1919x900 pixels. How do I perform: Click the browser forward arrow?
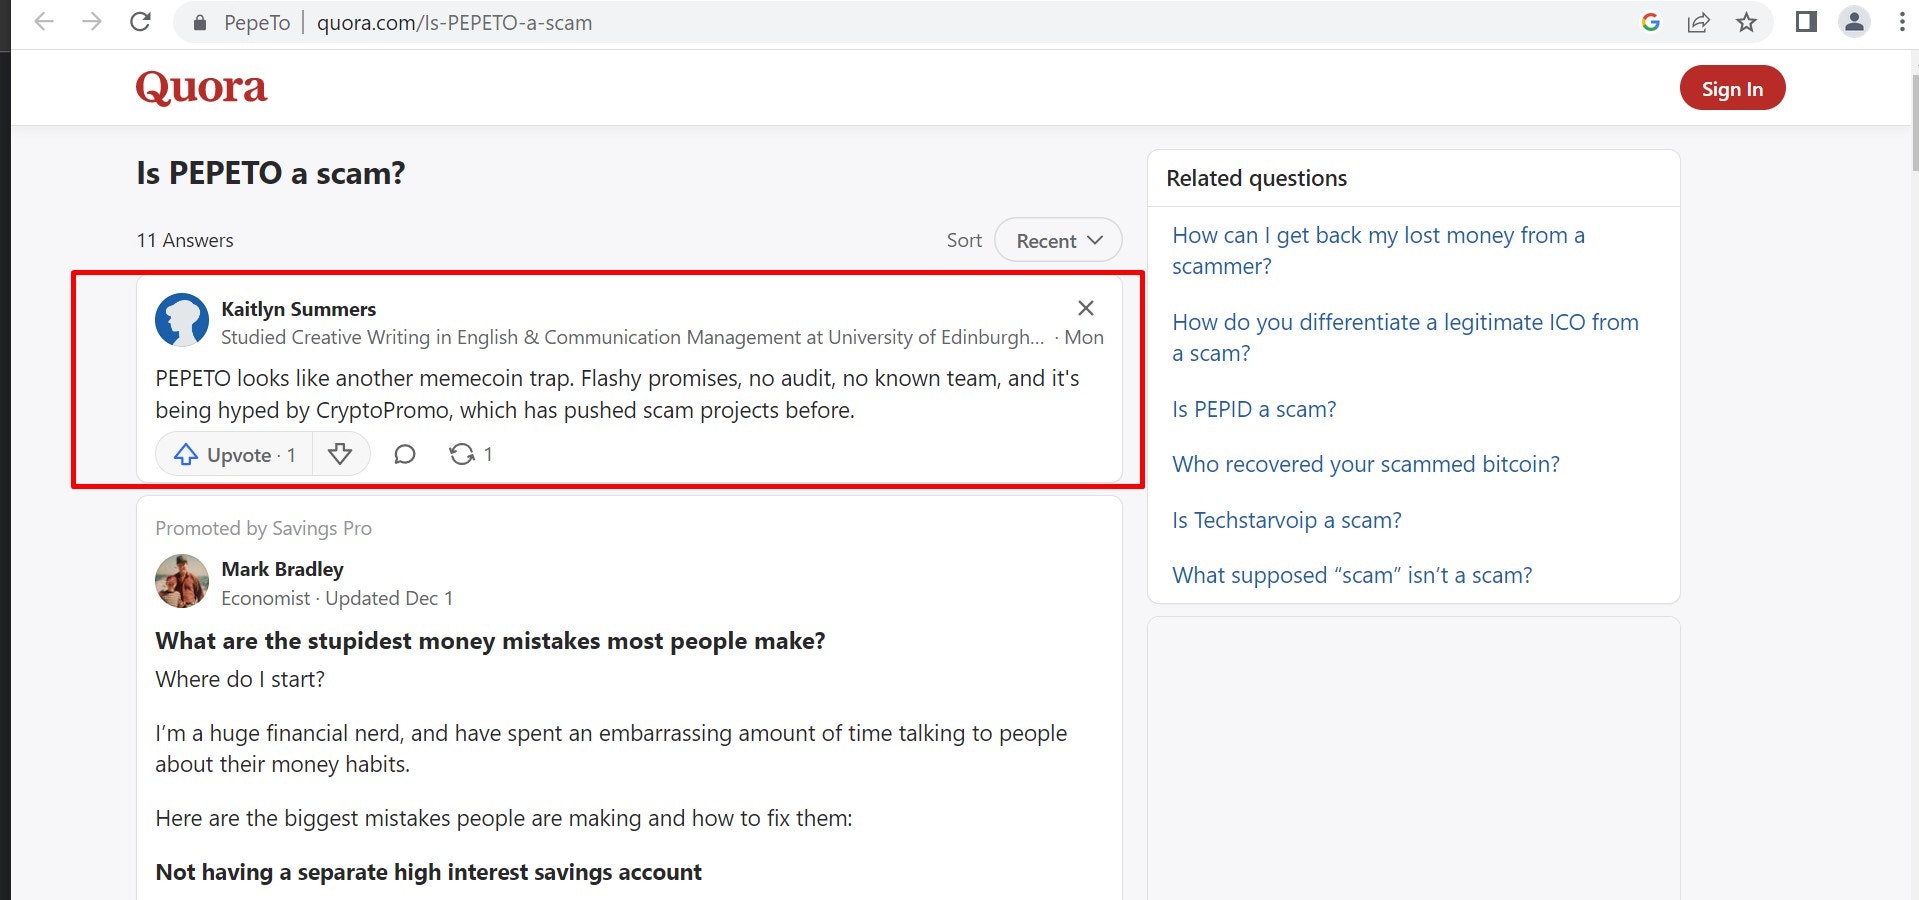tap(92, 22)
